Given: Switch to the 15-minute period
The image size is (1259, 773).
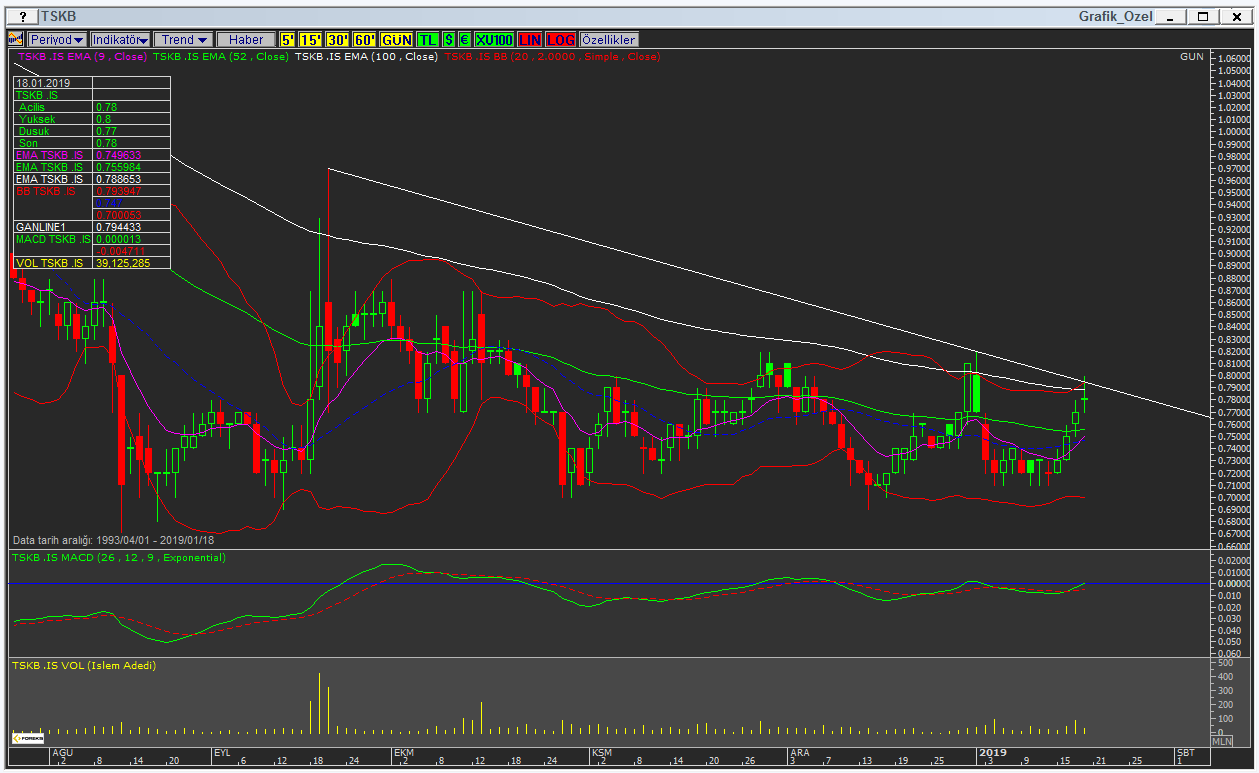Looking at the screenshot, I should tap(311, 39).
